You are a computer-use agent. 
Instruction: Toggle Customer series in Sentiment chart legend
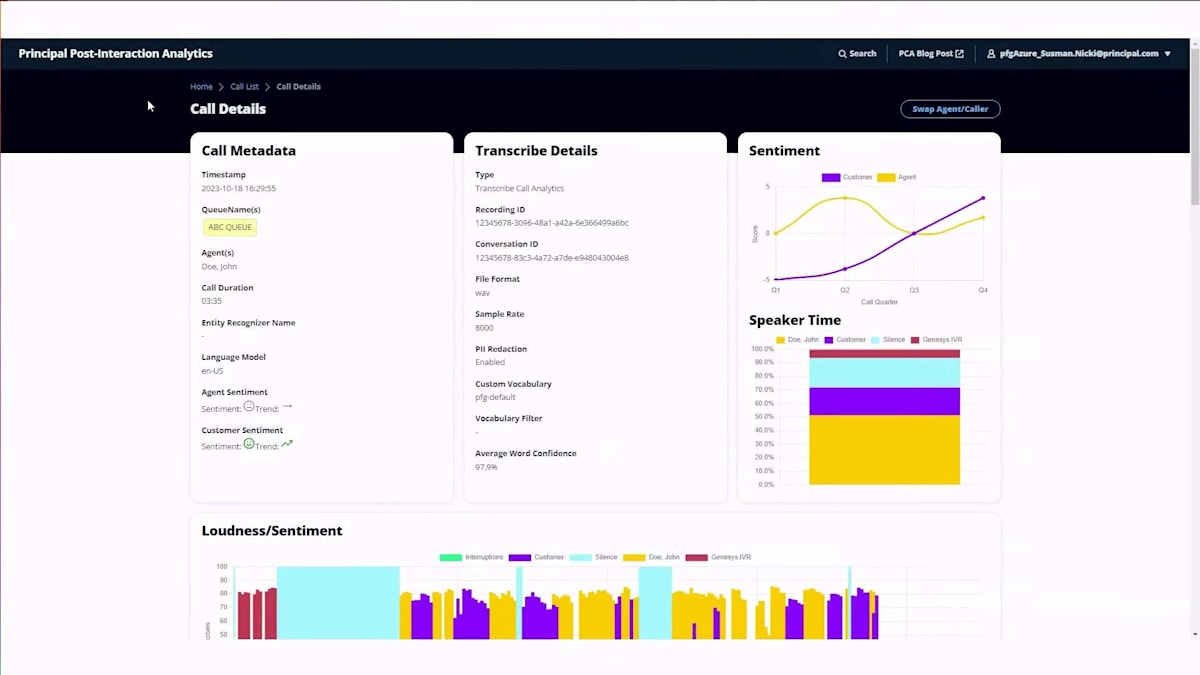click(x=847, y=177)
